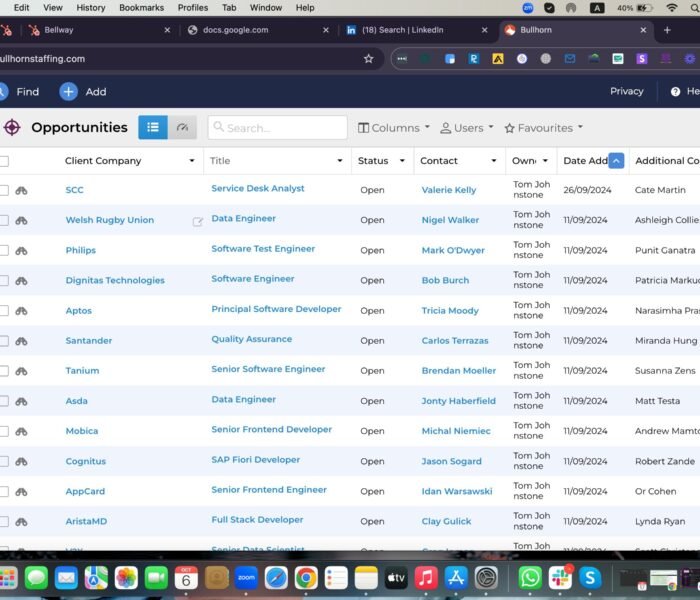
Task: Open the Favourites dropdown
Action: tap(543, 128)
